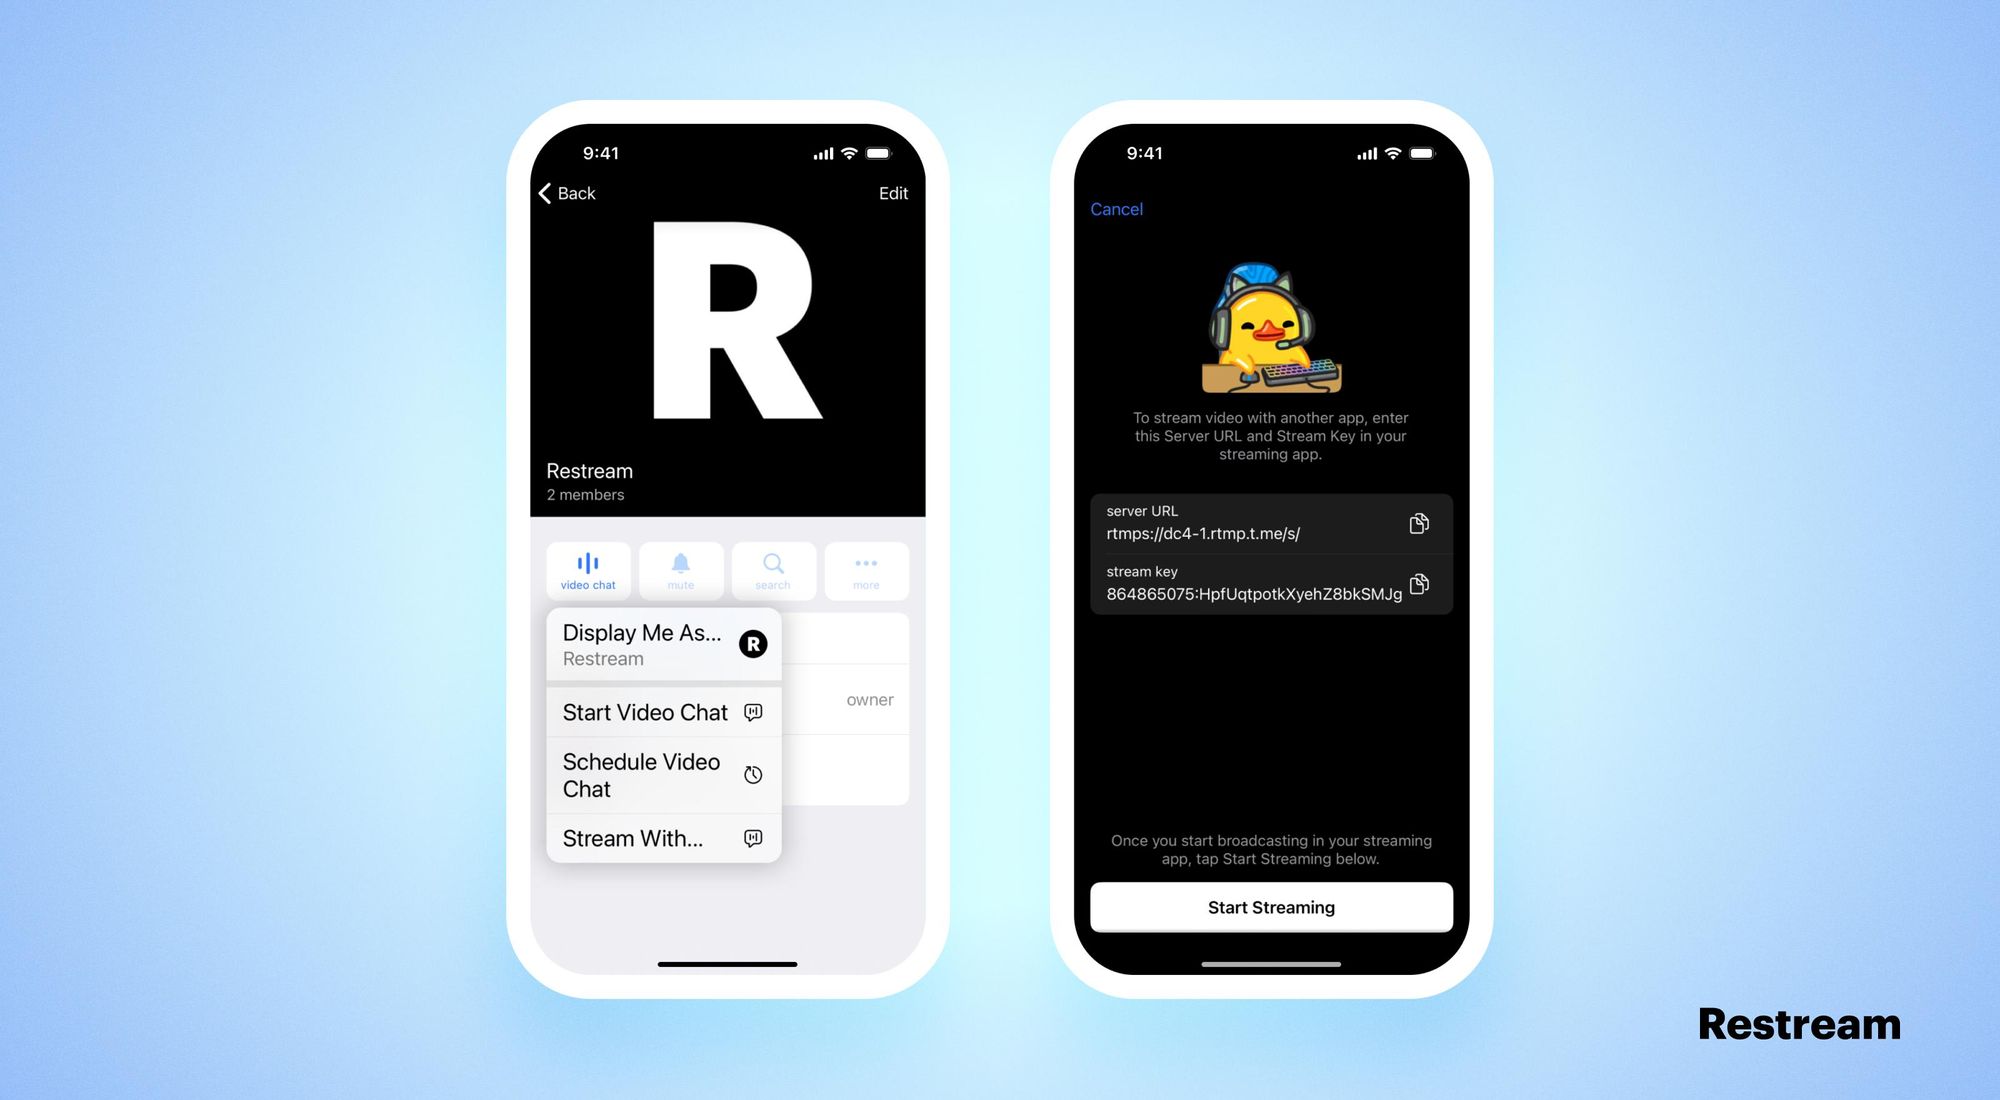Click the Start Streaming button
Image resolution: width=2000 pixels, height=1100 pixels.
point(1270,908)
